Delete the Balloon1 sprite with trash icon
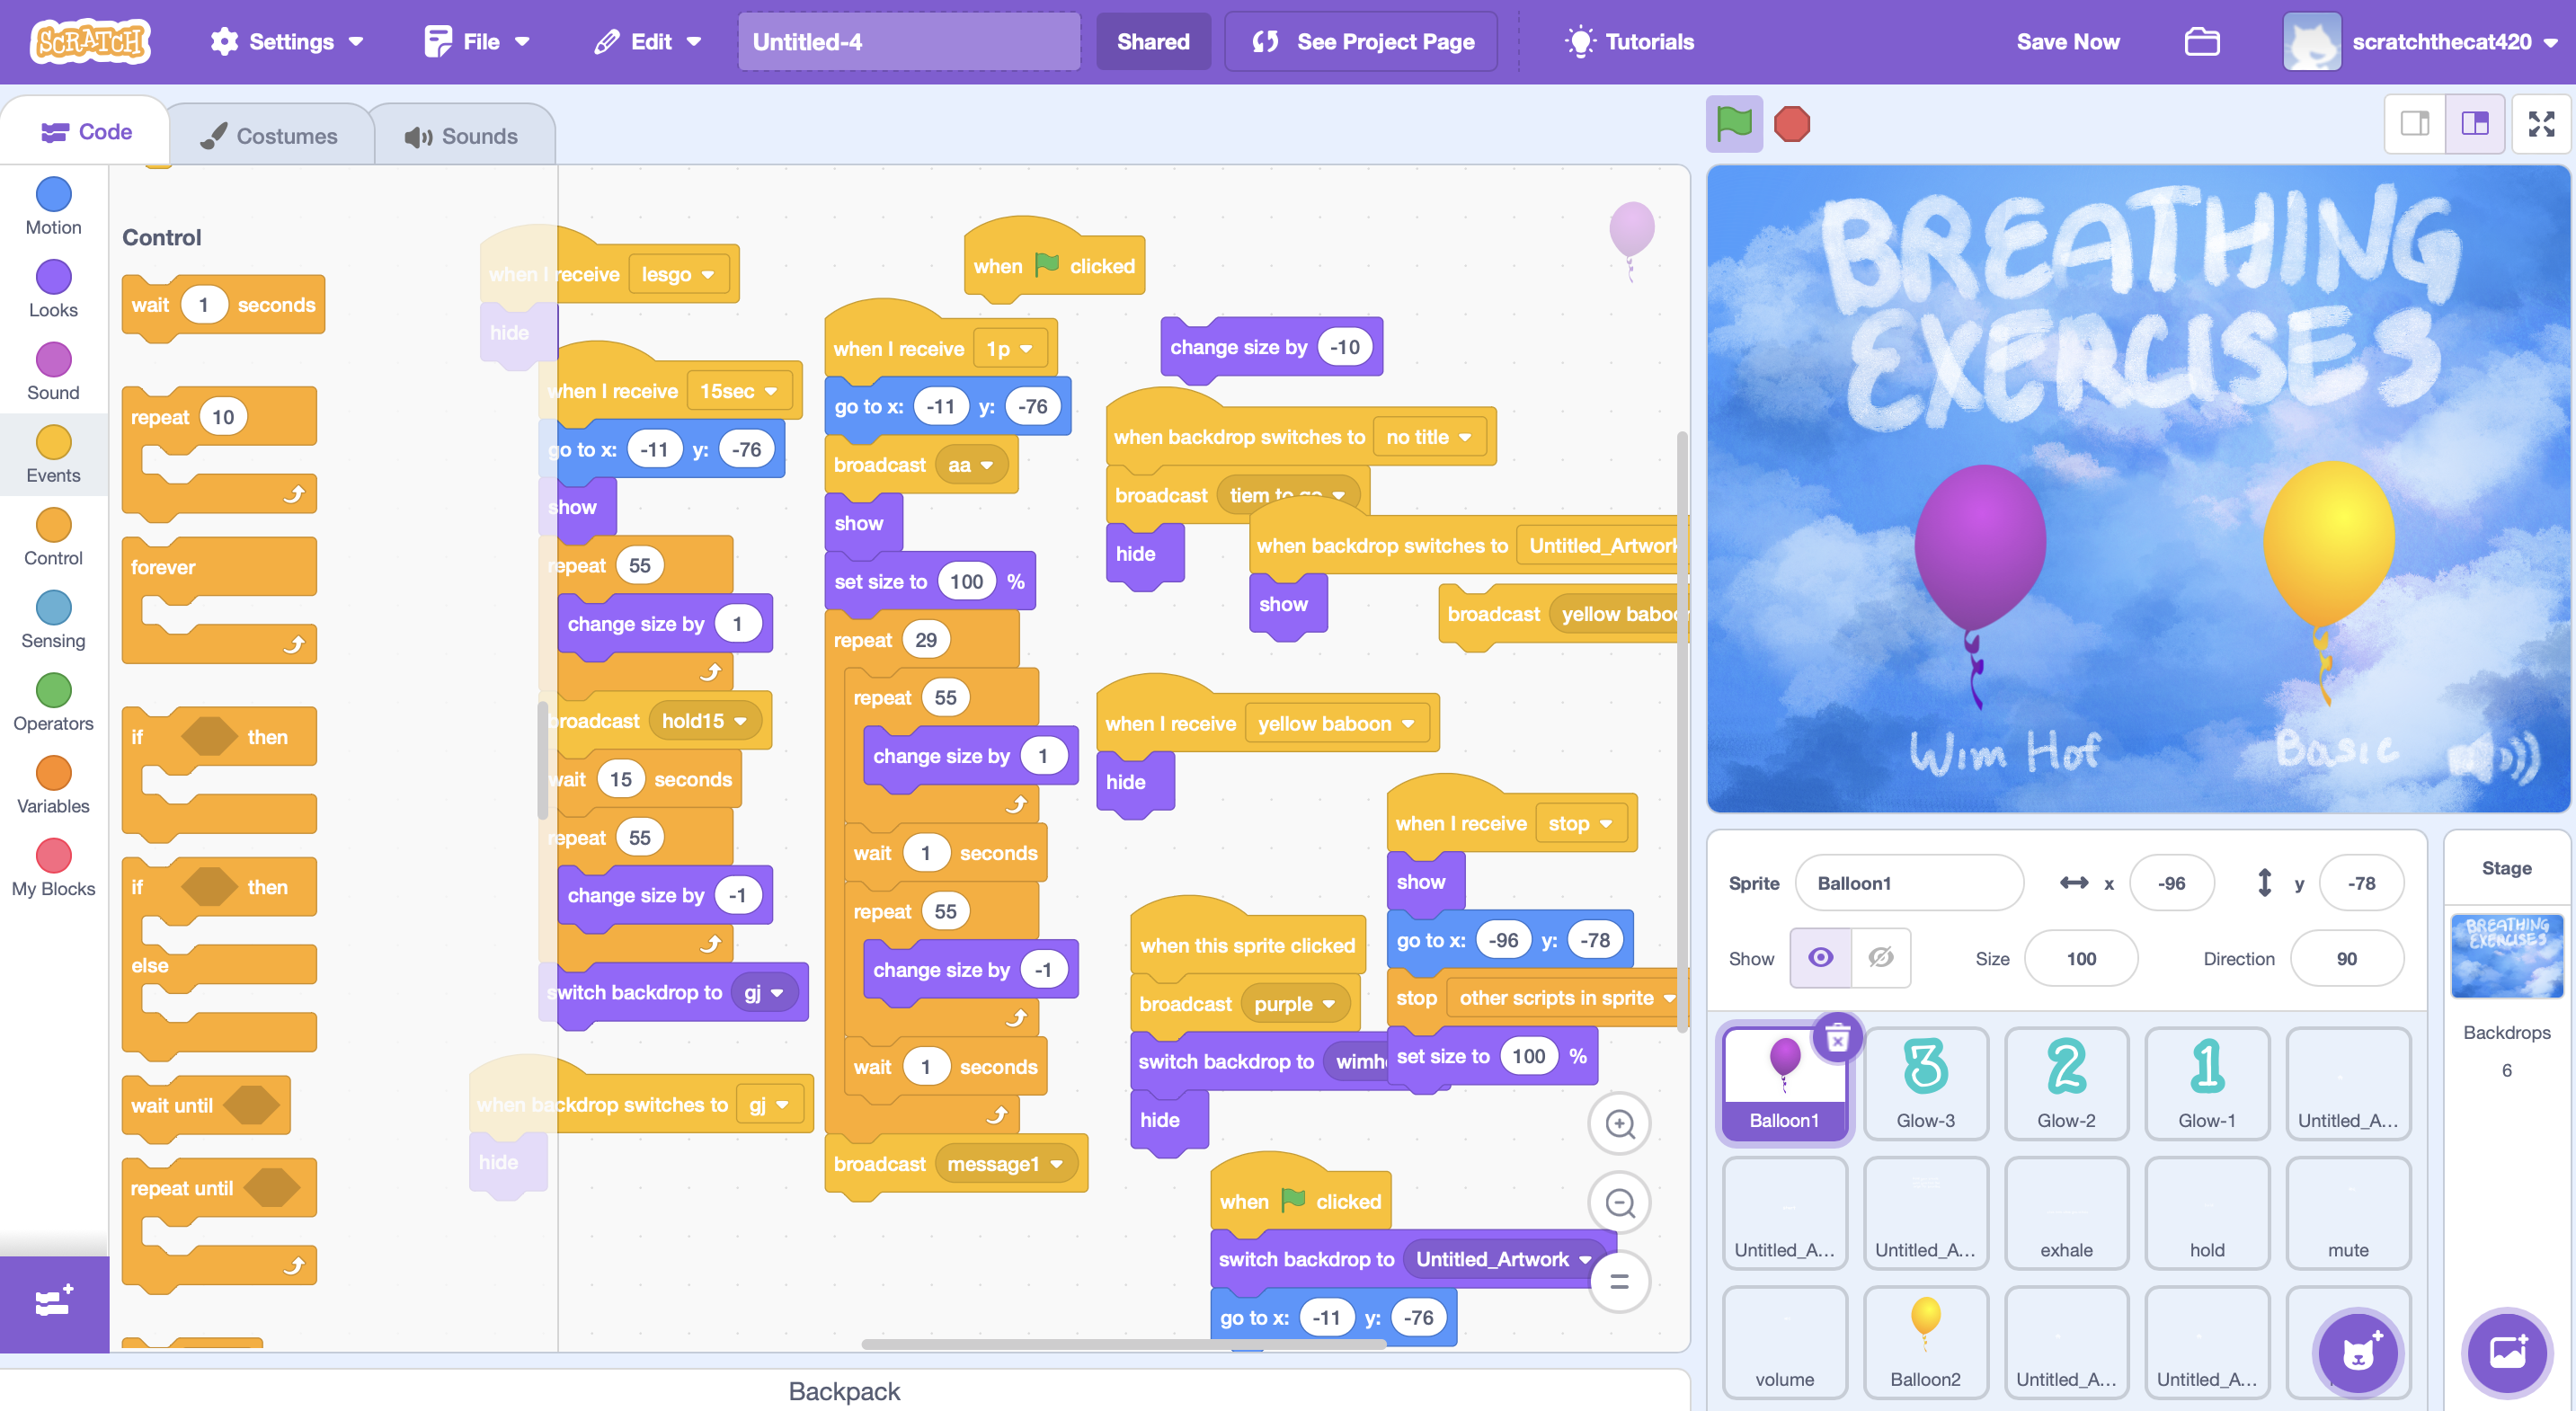 1837,1039
